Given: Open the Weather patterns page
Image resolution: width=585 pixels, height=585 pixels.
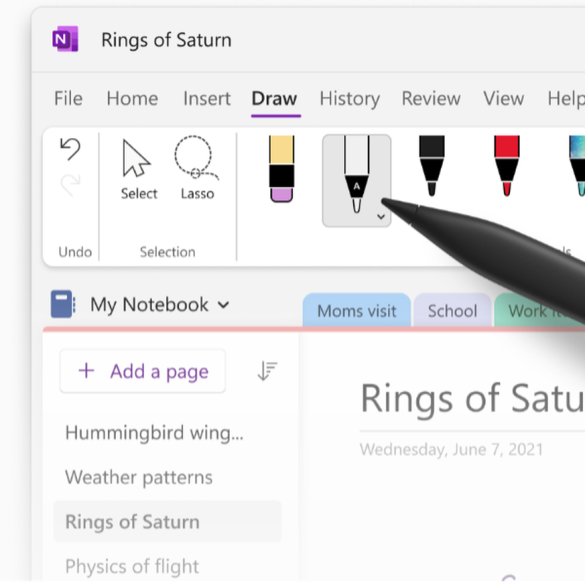Looking at the screenshot, I should tap(139, 477).
